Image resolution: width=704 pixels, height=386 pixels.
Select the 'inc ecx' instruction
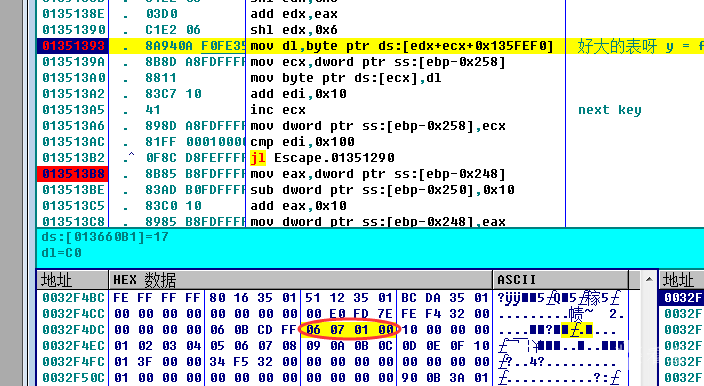pos(278,110)
